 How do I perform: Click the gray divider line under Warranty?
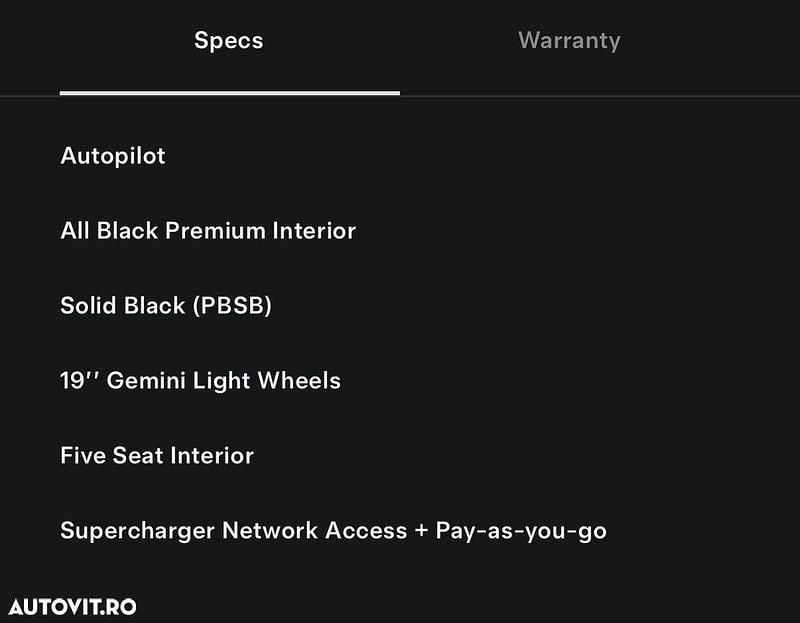pos(600,96)
